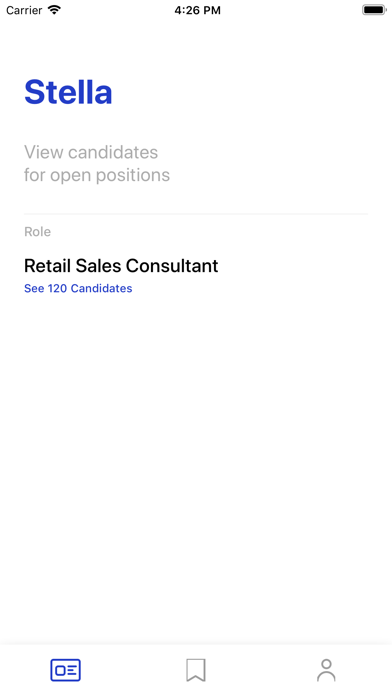Tap the word Retail in role title

(x=48, y=266)
